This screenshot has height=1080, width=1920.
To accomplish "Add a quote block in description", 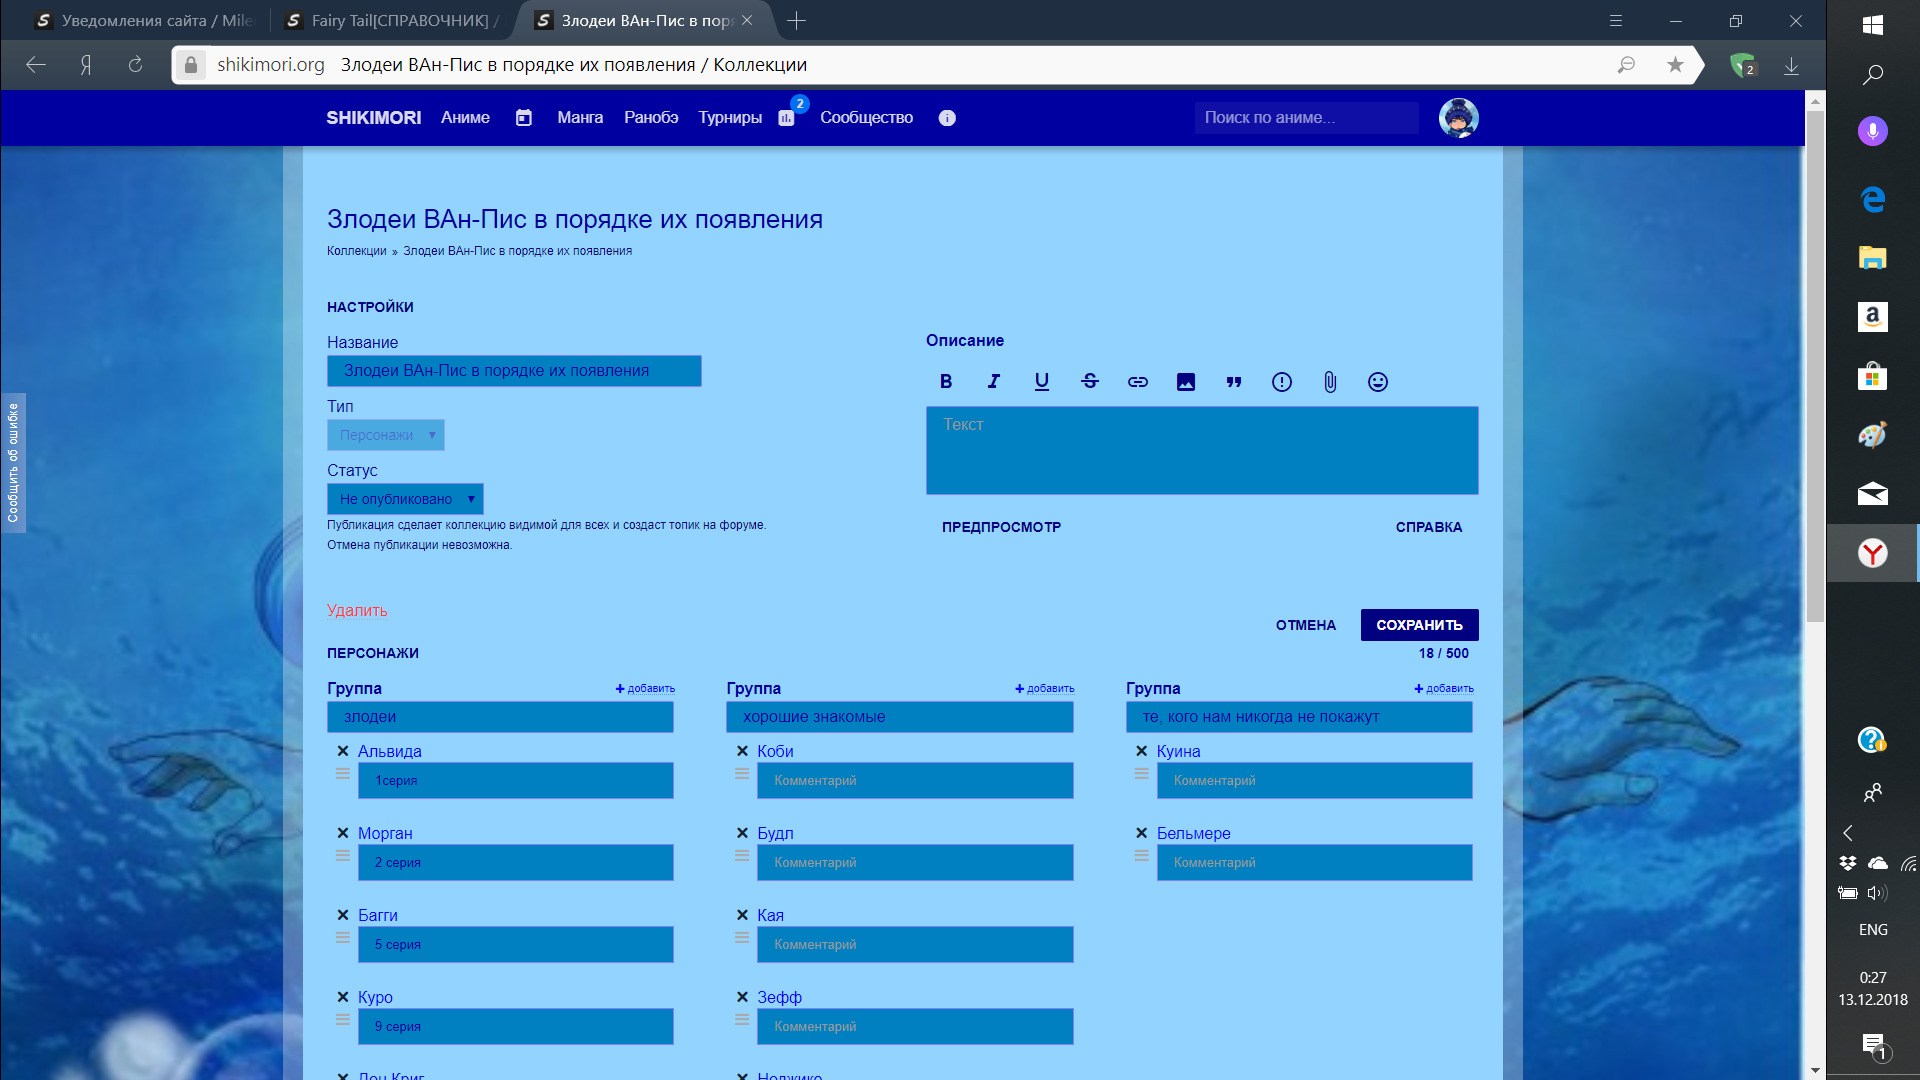I will (x=1234, y=382).
